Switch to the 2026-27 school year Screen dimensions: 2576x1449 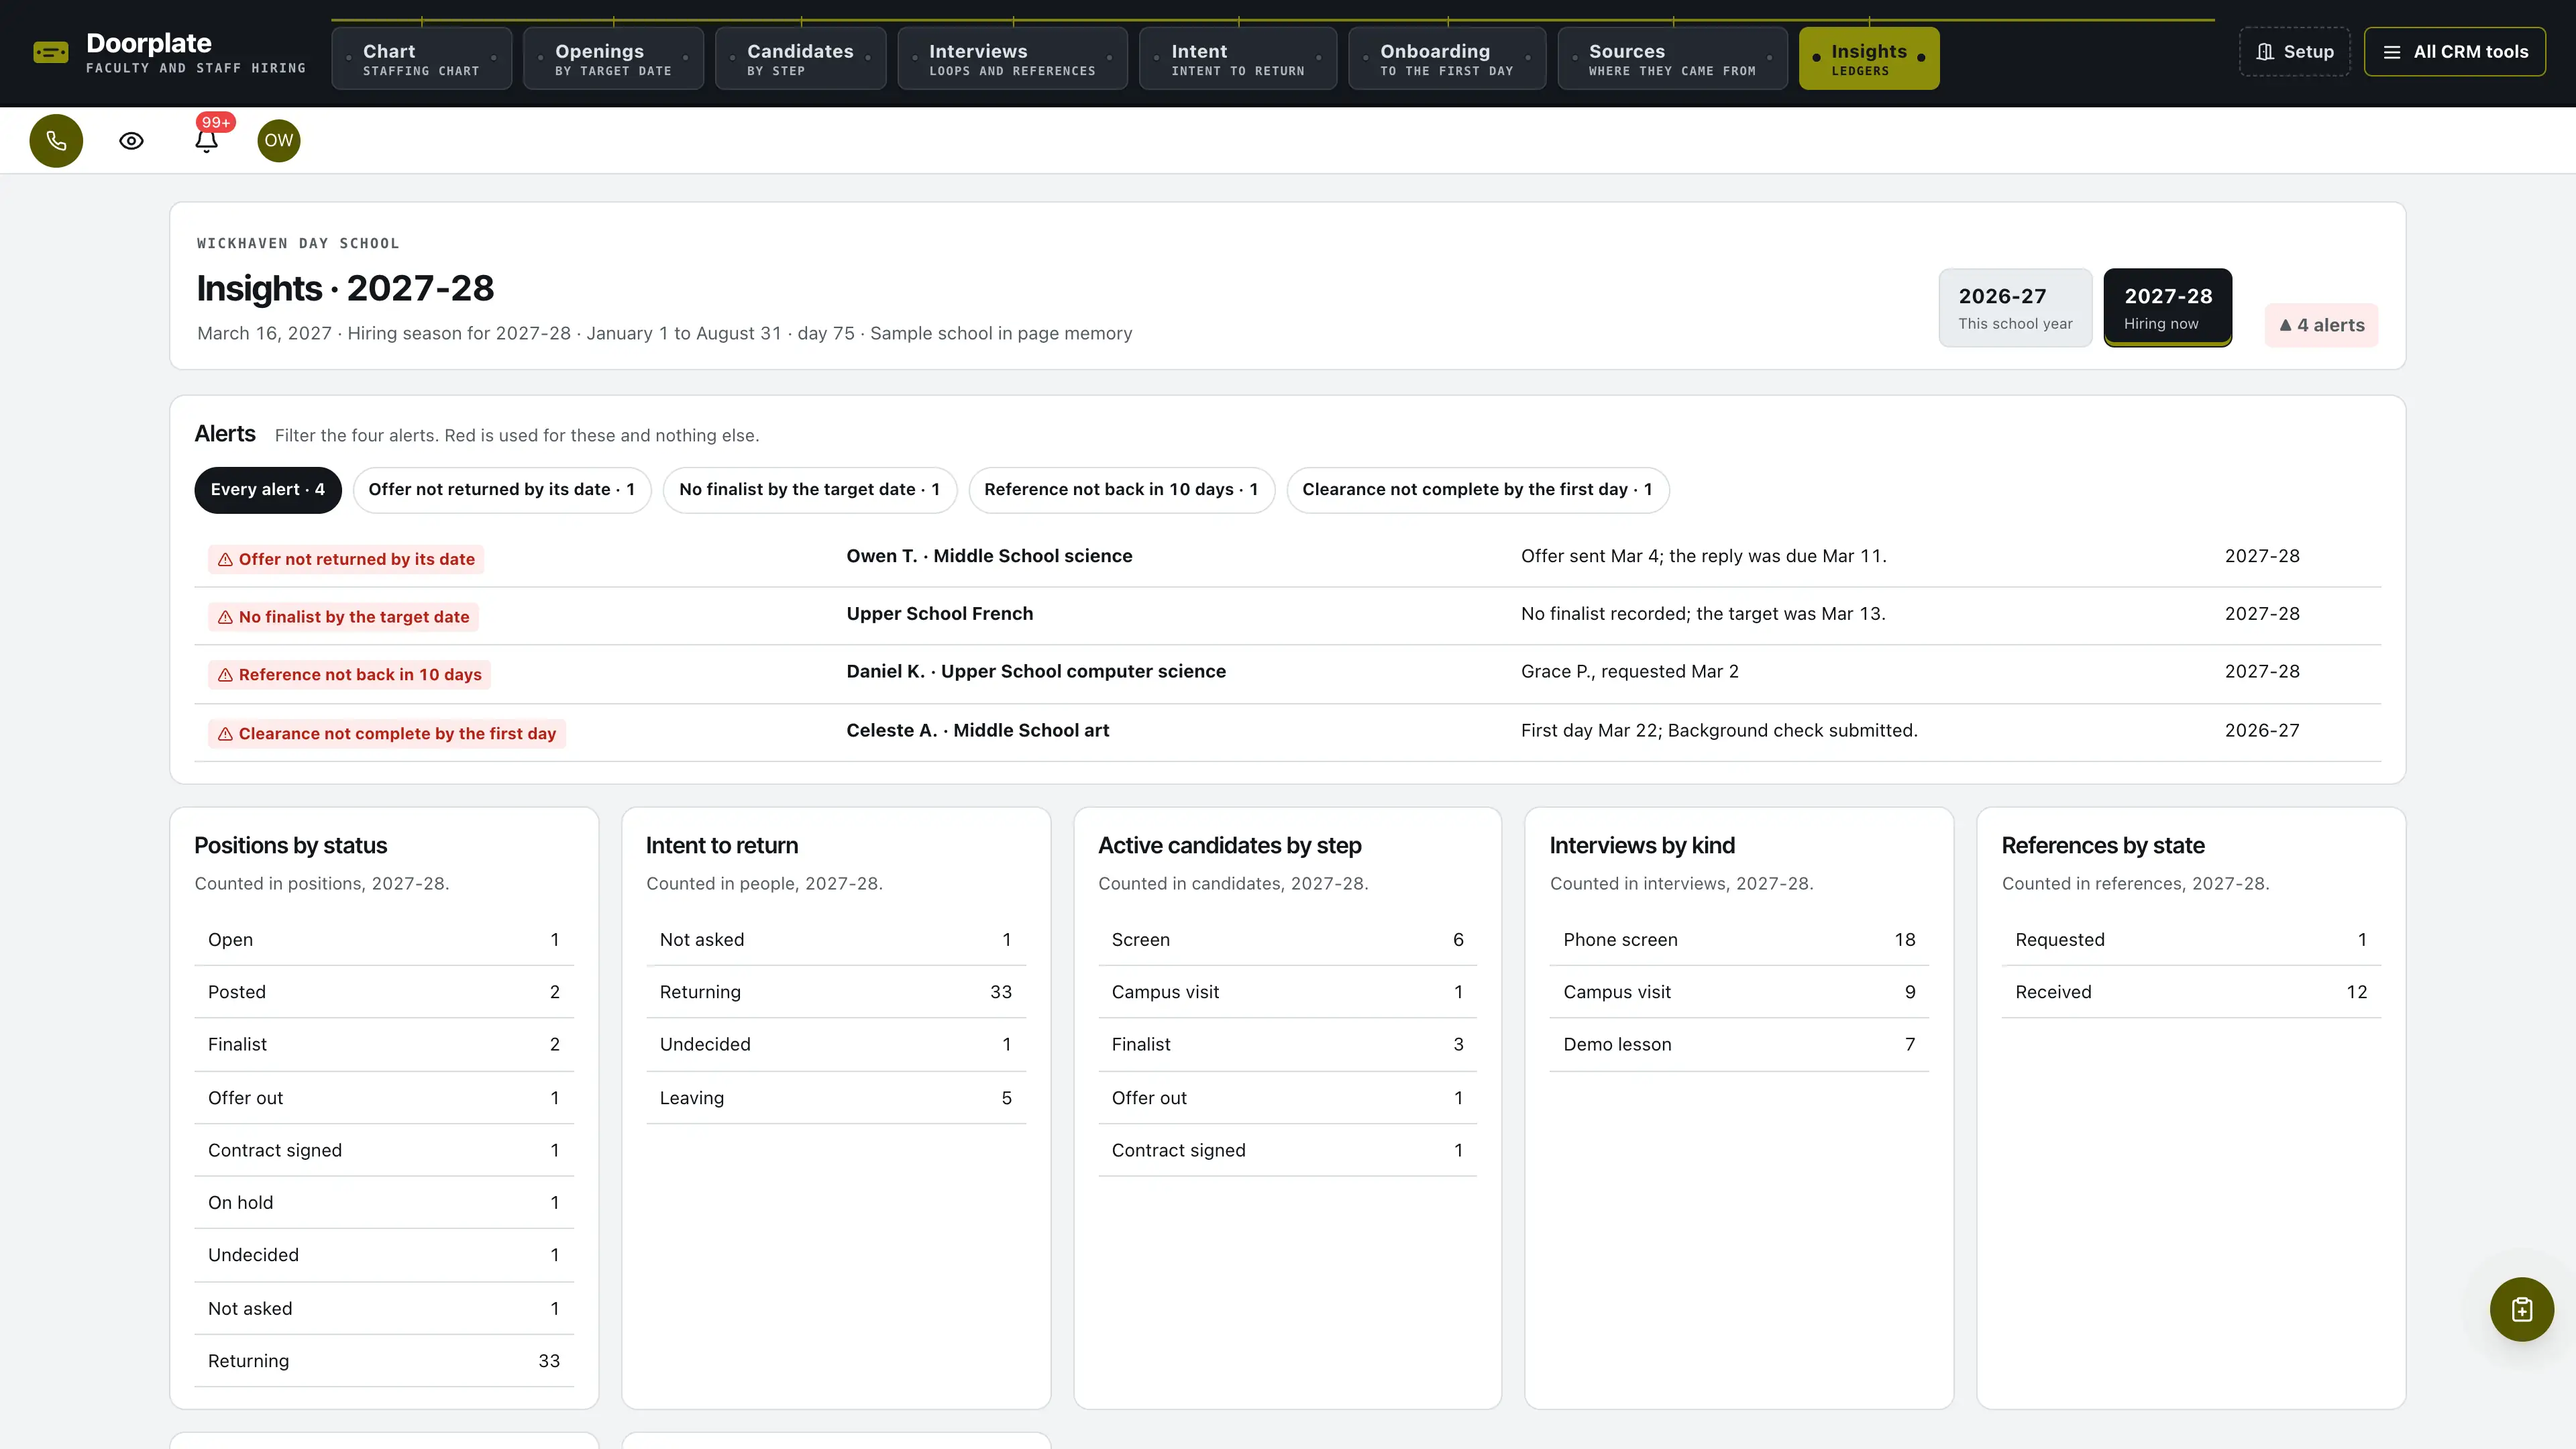[x=2015, y=308]
